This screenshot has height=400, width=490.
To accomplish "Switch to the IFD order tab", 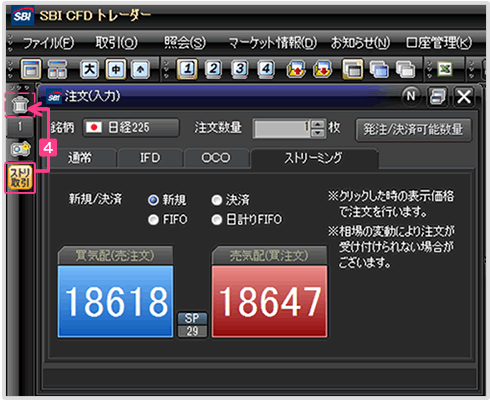I will [x=150, y=158].
